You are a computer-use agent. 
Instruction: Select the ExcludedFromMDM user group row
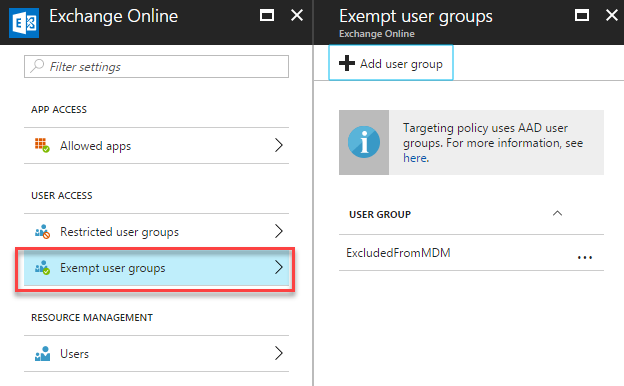[x=471, y=253]
